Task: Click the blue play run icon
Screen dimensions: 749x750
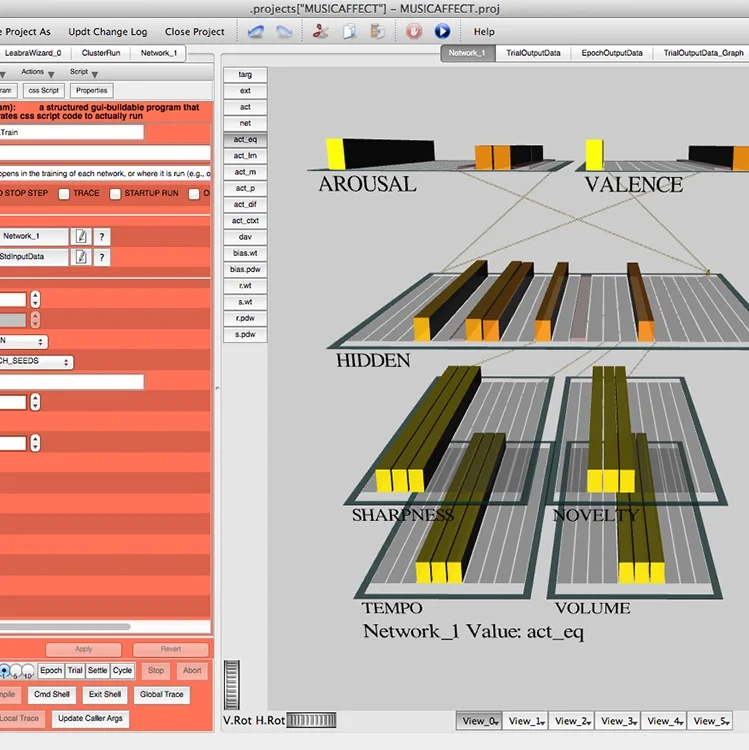Action: pyautogui.click(x=442, y=32)
